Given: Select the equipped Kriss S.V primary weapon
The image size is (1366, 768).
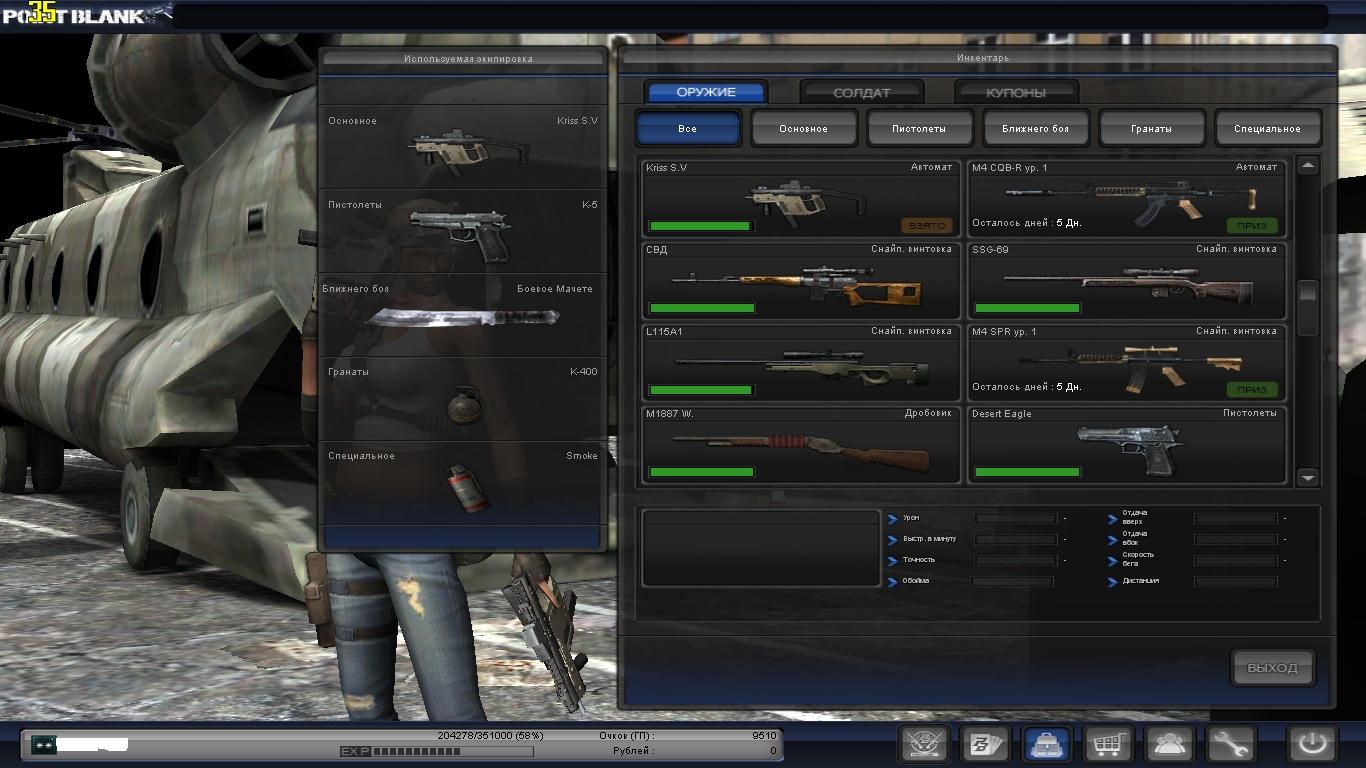Looking at the screenshot, I should click(x=463, y=148).
